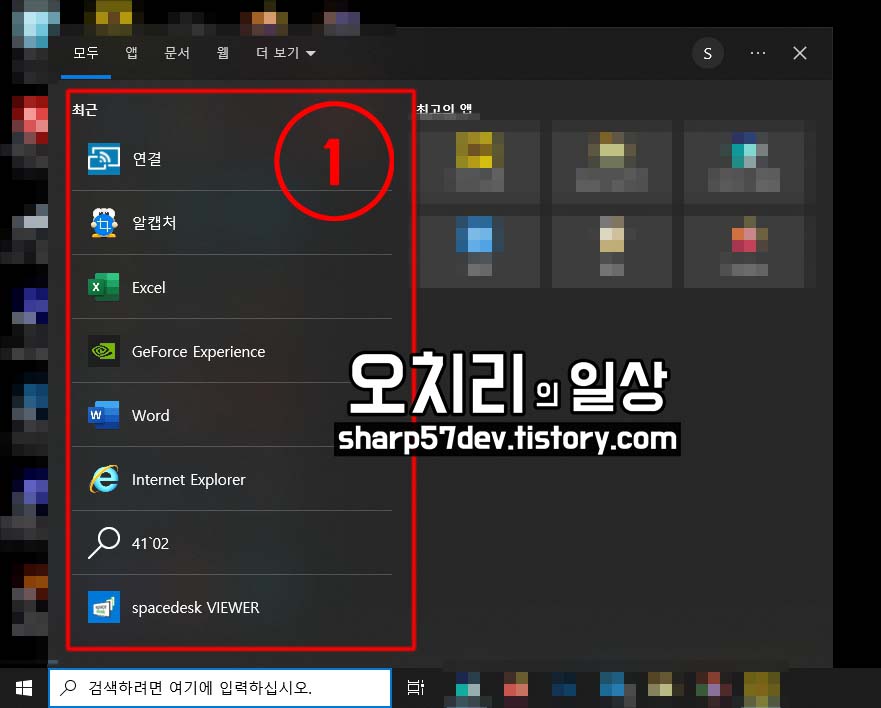Image resolution: width=881 pixels, height=708 pixels.
Task: Select the 모두 tab
Action: click(x=85, y=53)
